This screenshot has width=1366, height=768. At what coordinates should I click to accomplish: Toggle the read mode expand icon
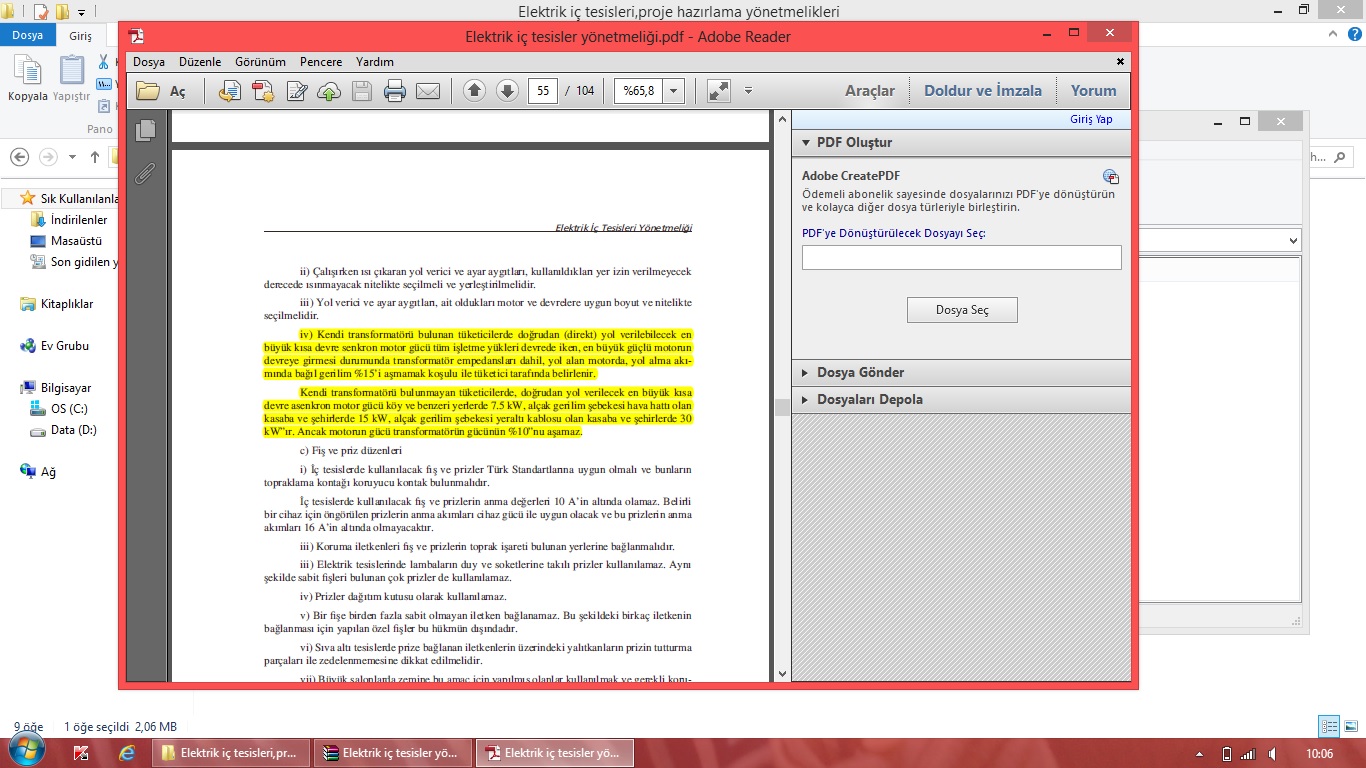(x=719, y=91)
